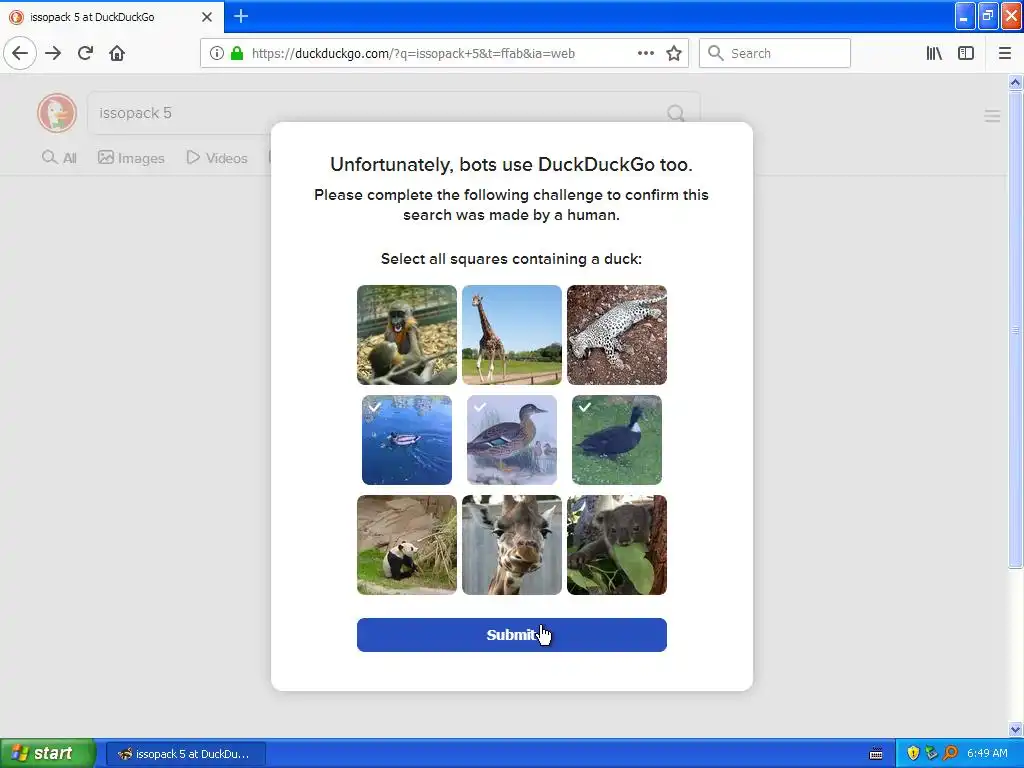Select the koala image square

616,545
